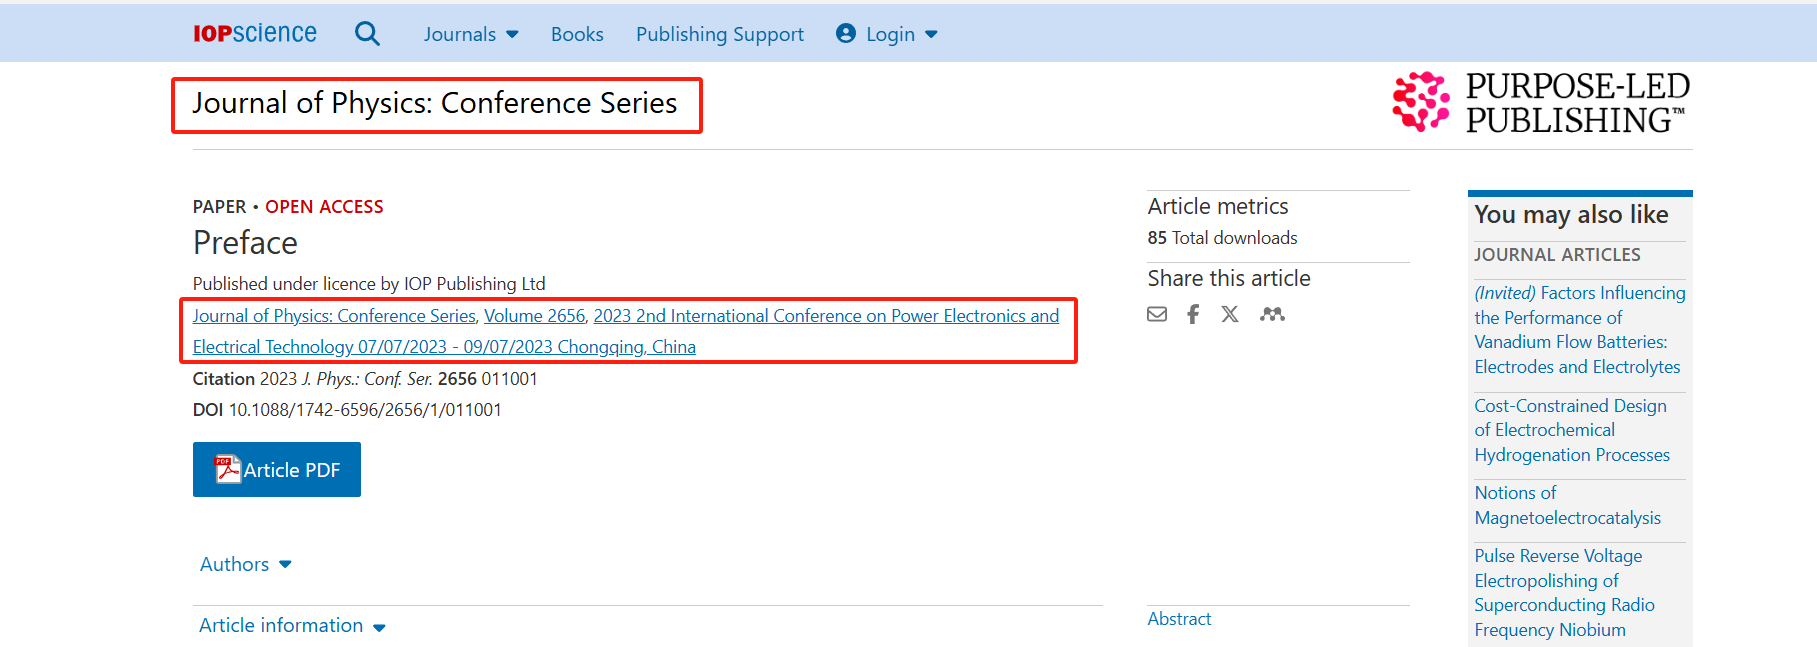The image size is (1817, 647).
Task: Open the search magnifier icon
Action: (367, 34)
